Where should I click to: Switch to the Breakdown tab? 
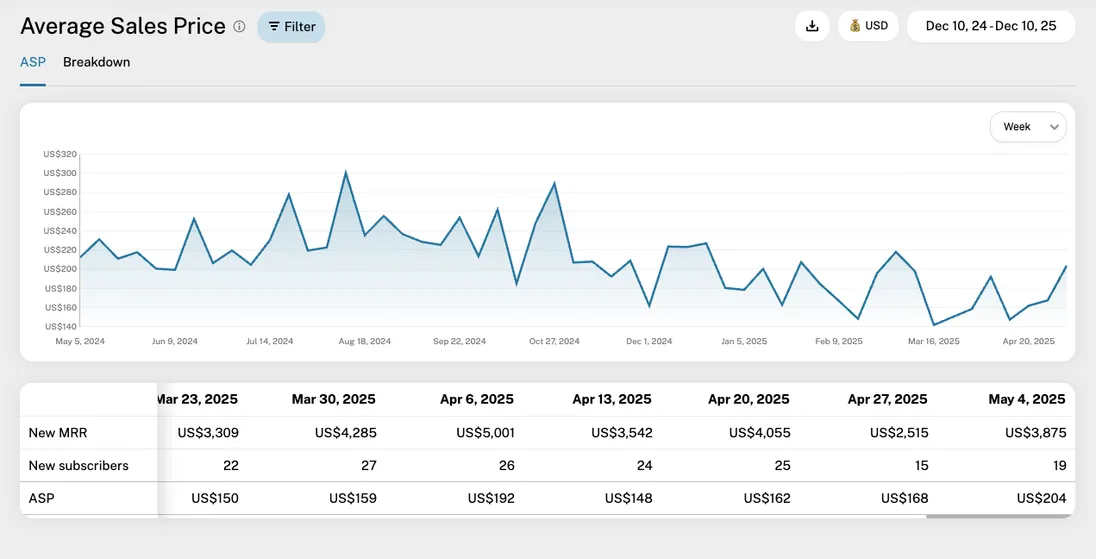point(96,62)
